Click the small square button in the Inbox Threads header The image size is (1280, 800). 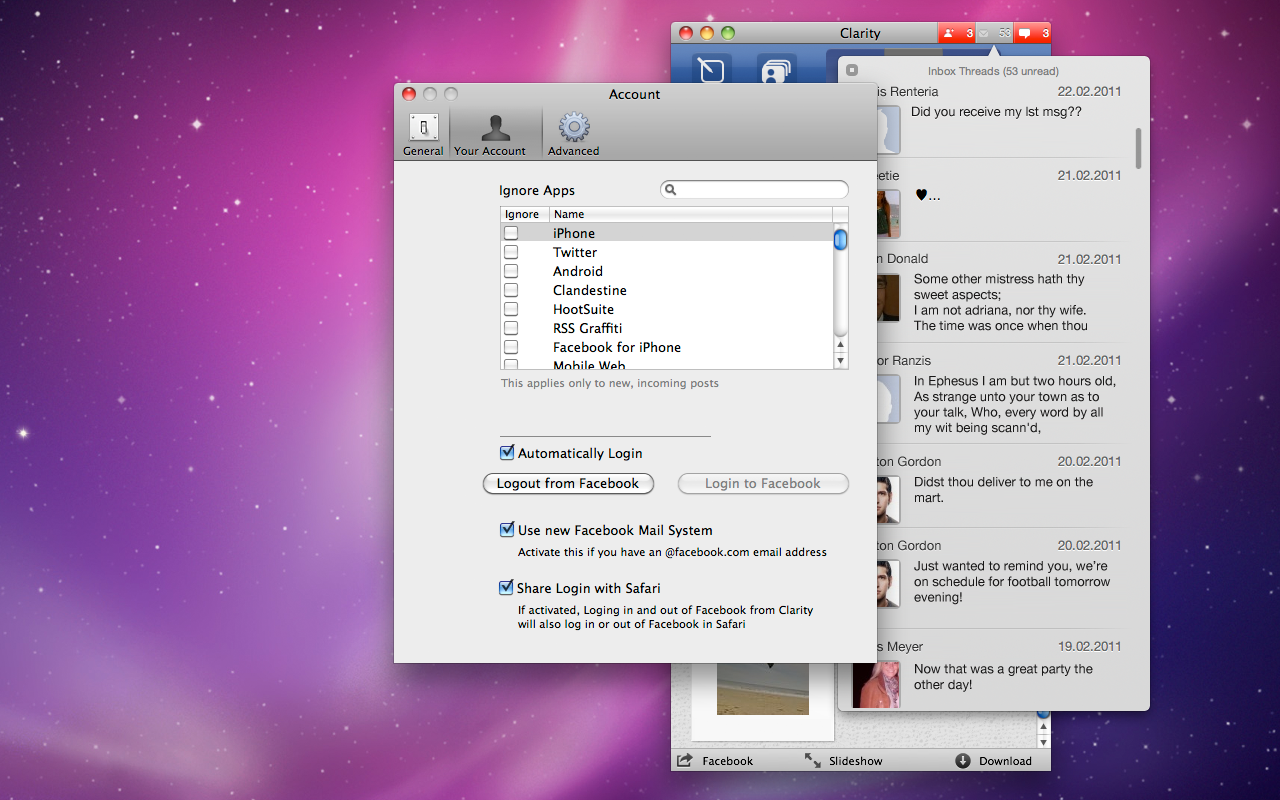coord(852,70)
